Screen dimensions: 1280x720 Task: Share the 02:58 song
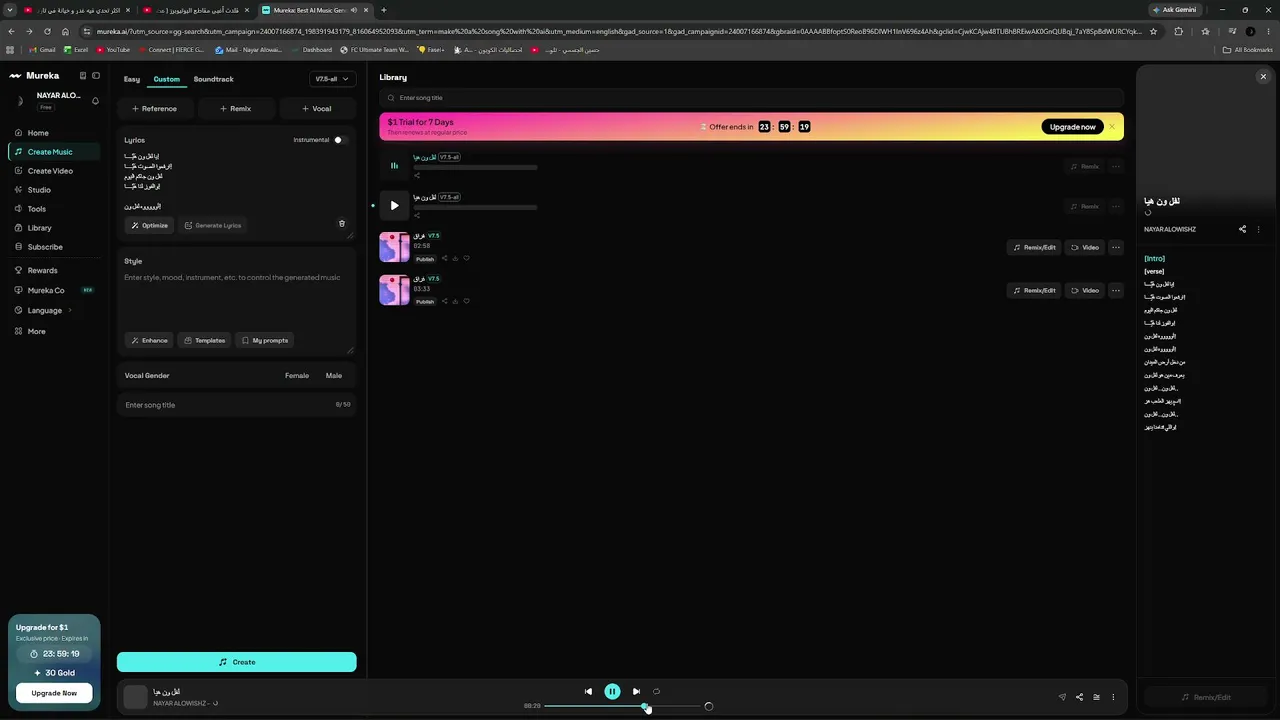click(444, 258)
